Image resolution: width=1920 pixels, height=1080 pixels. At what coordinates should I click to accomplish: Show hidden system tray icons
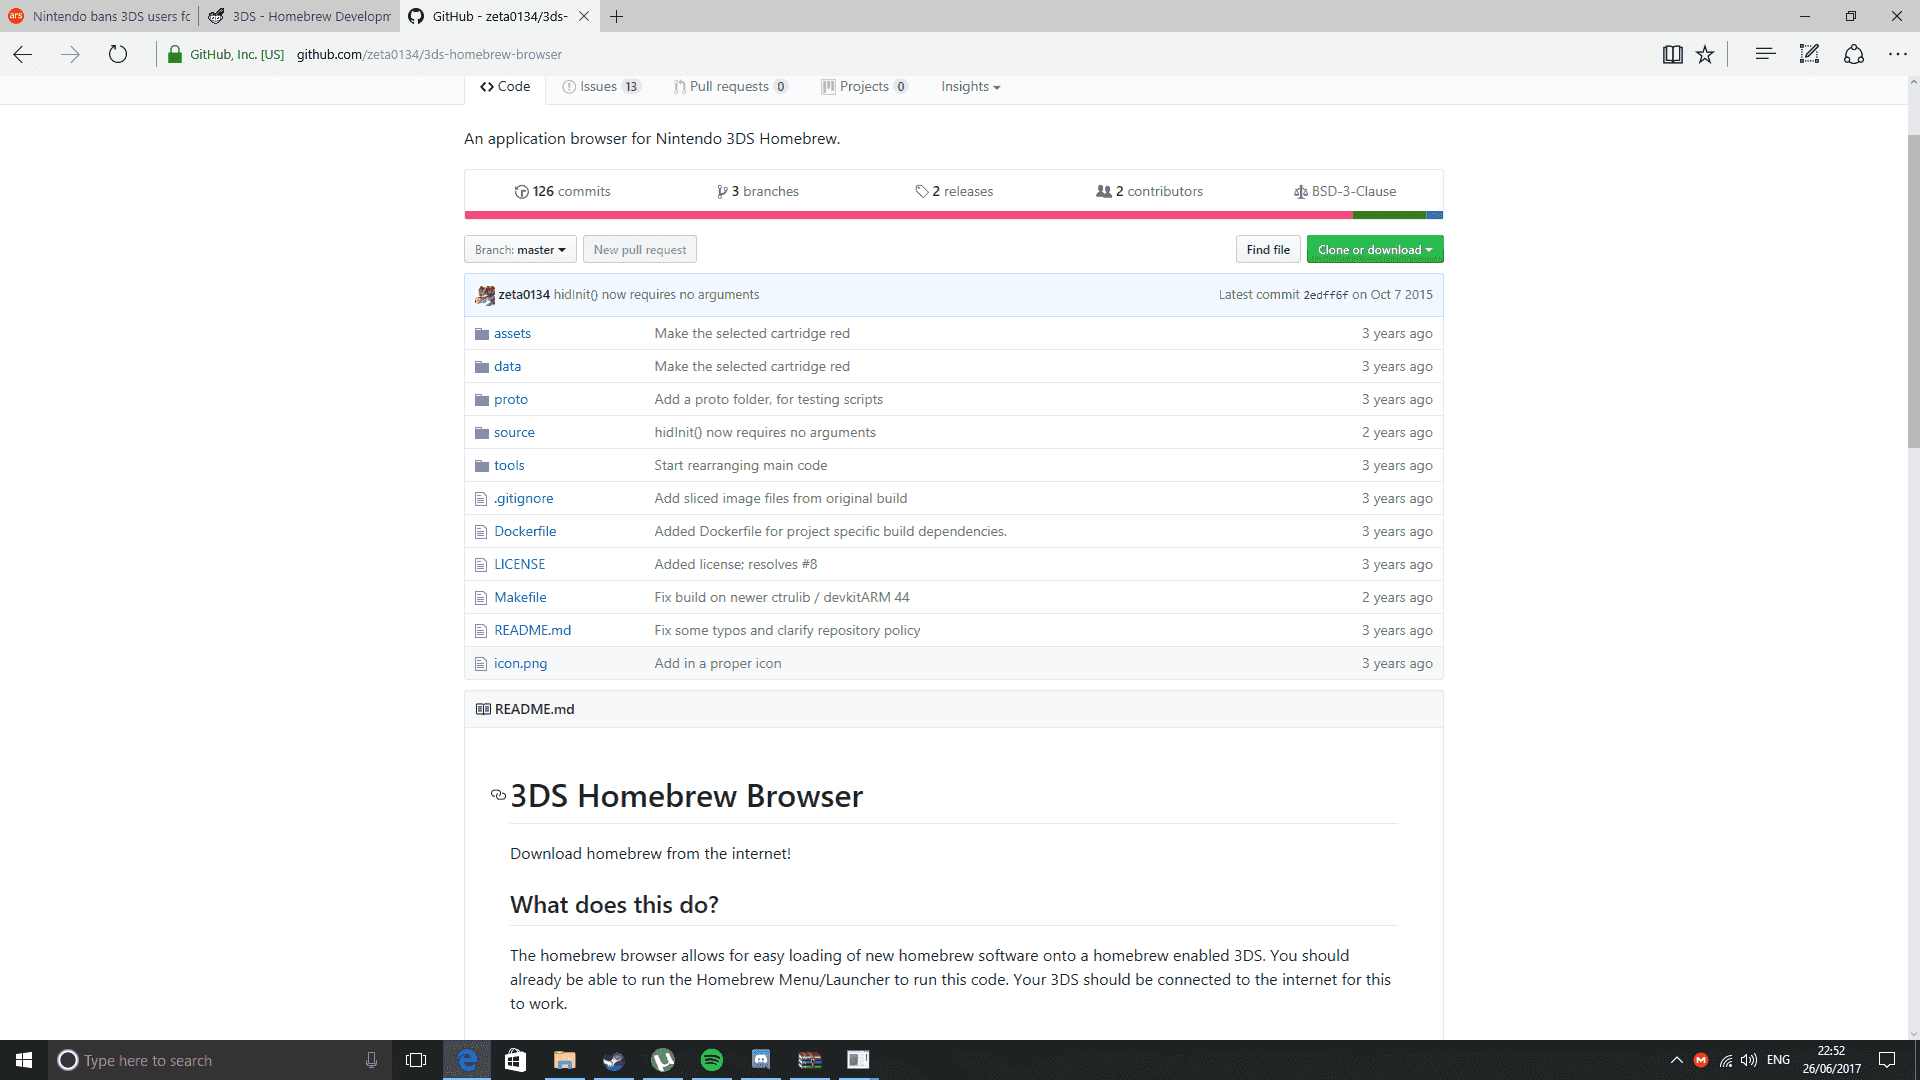click(1677, 1060)
